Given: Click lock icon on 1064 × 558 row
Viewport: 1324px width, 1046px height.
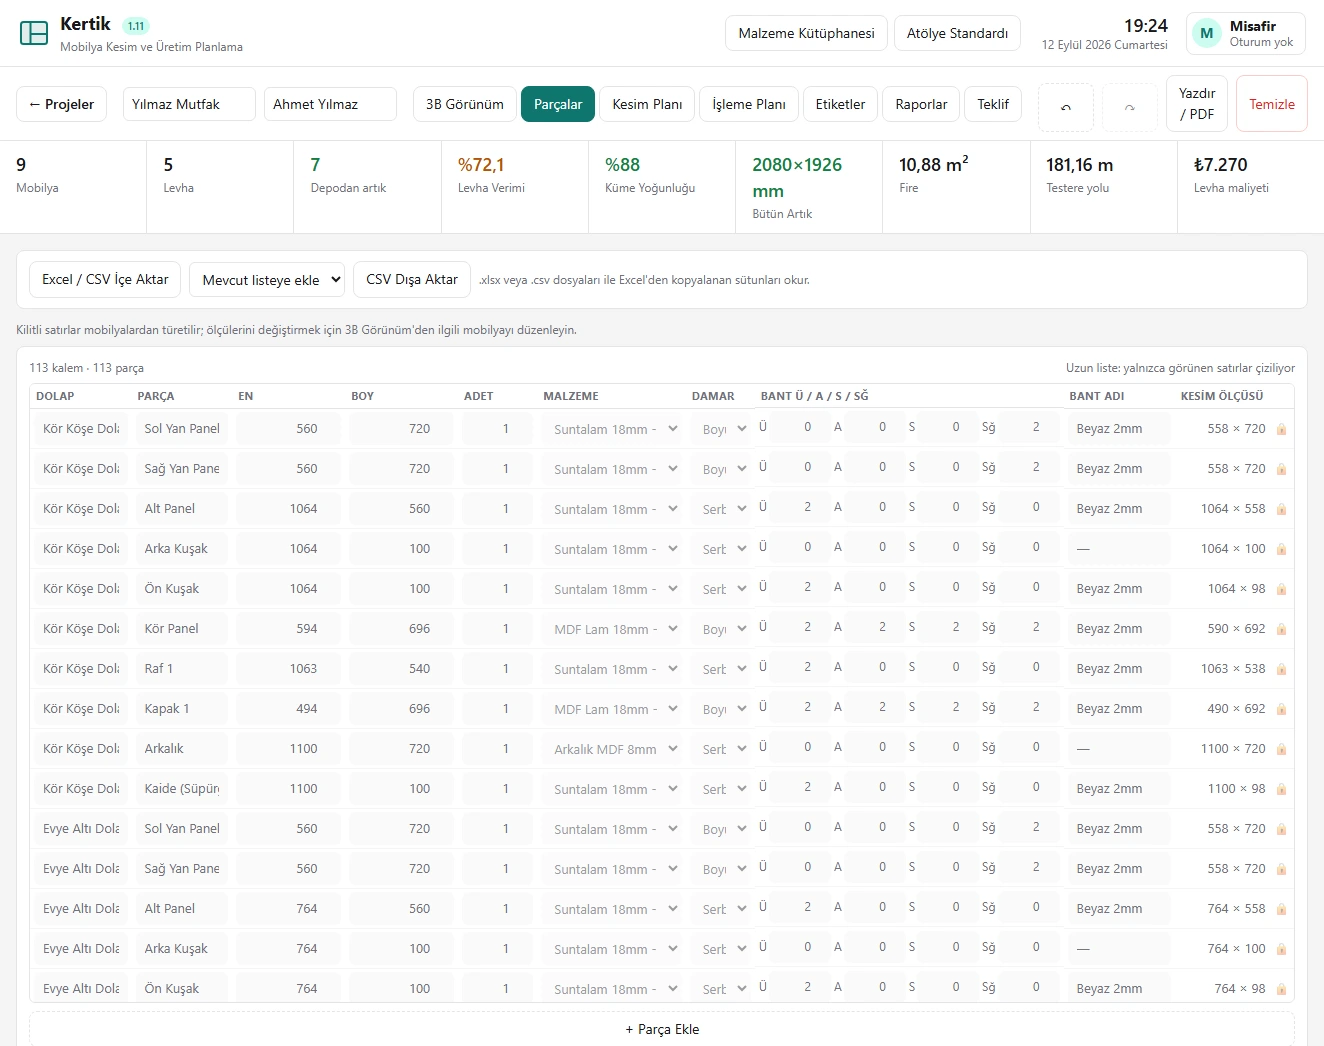Looking at the screenshot, I should (x=1281, y=509).
